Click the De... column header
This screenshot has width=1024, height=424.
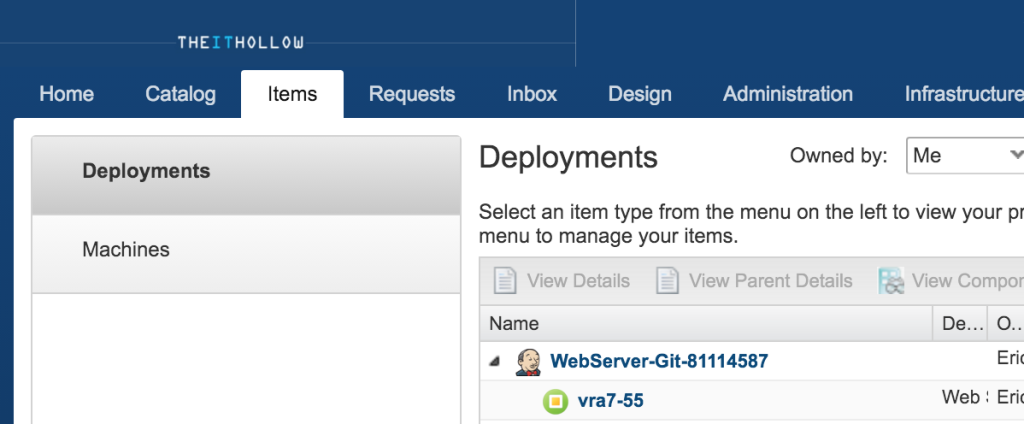click(x=960, y=323)
